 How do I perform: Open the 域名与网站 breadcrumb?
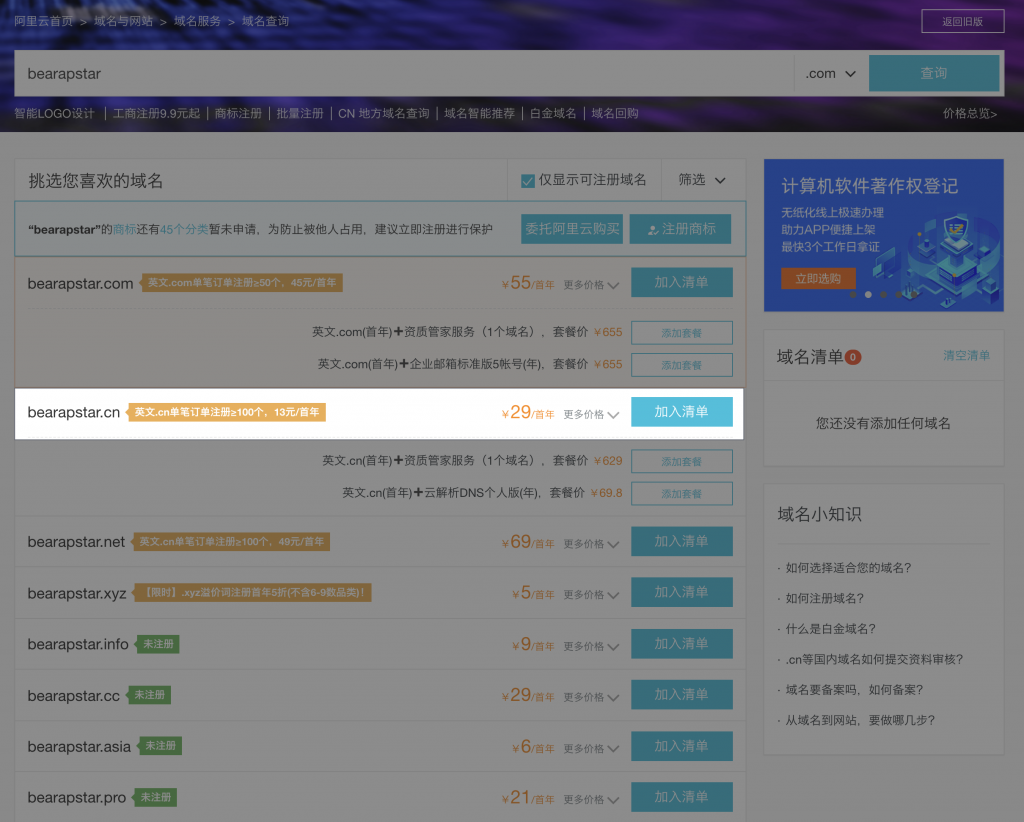point(123,21)
